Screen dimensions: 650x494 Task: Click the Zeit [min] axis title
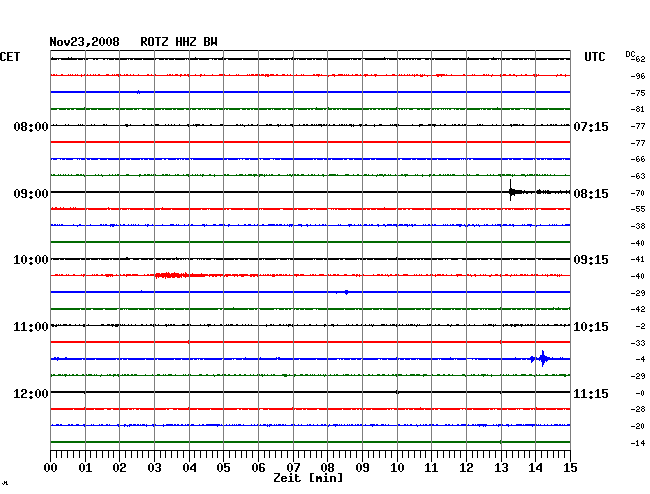tap(308, 478)
